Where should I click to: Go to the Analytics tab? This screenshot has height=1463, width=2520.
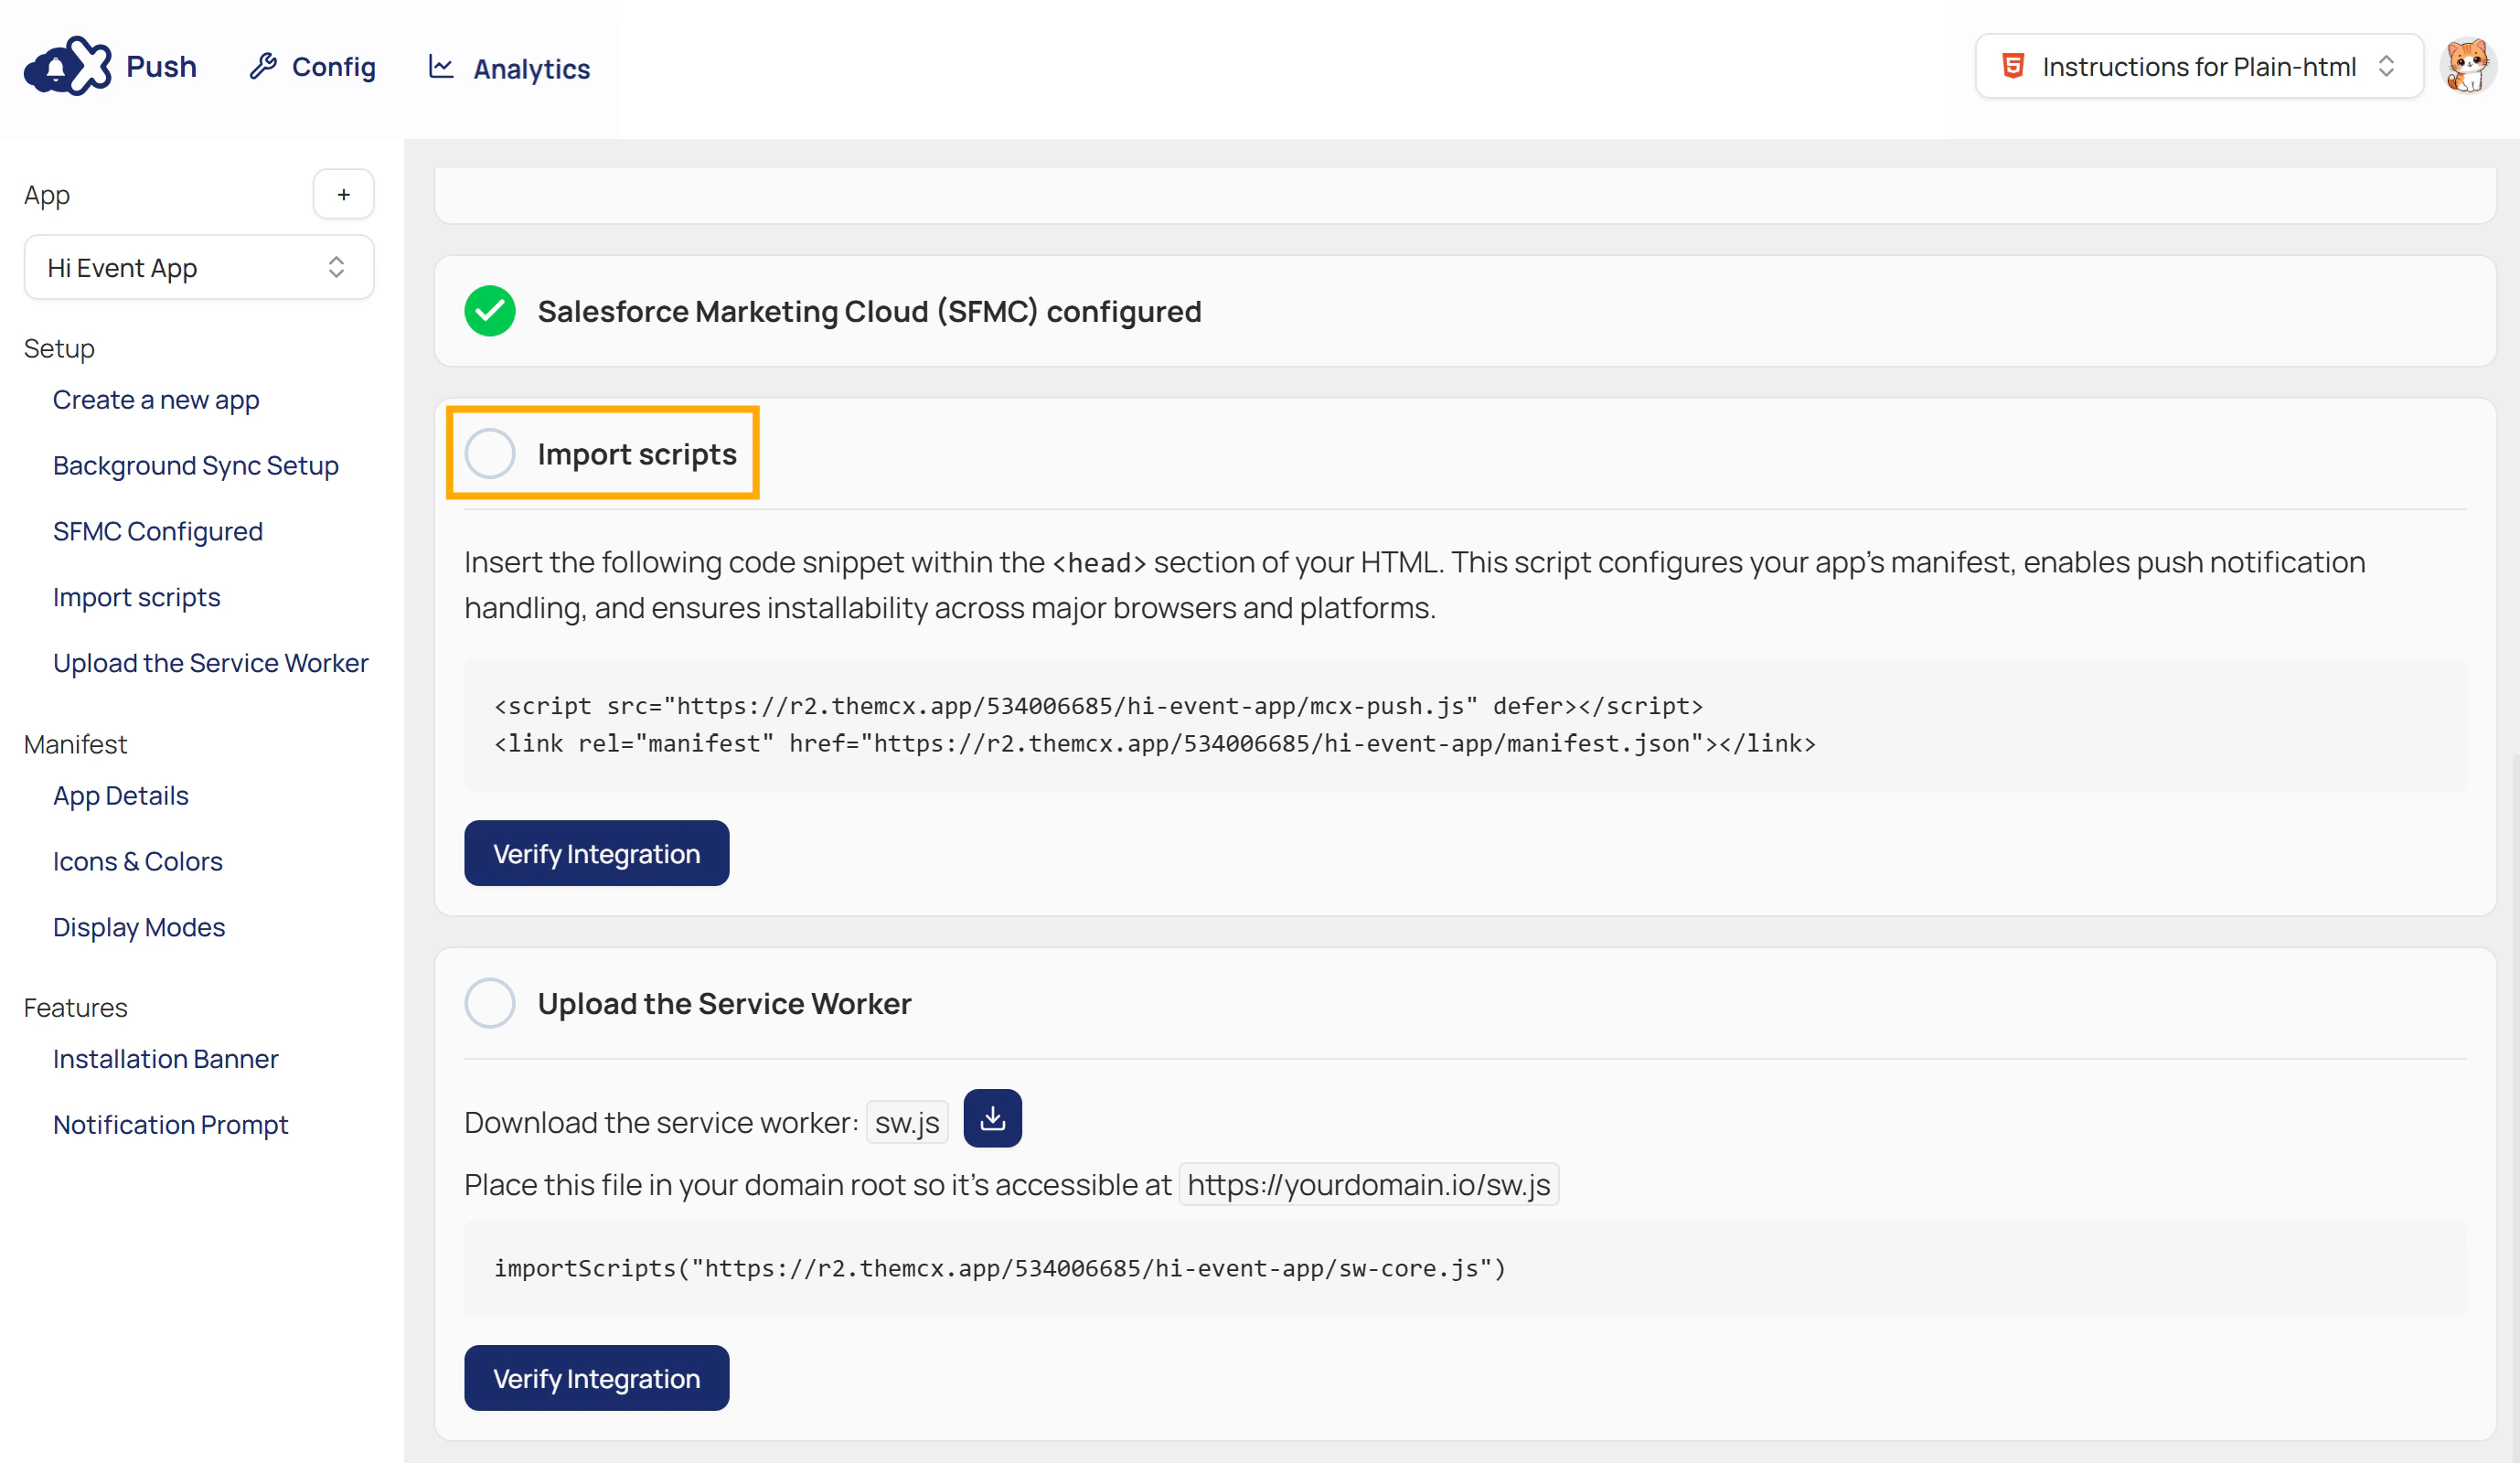[509, 68]
